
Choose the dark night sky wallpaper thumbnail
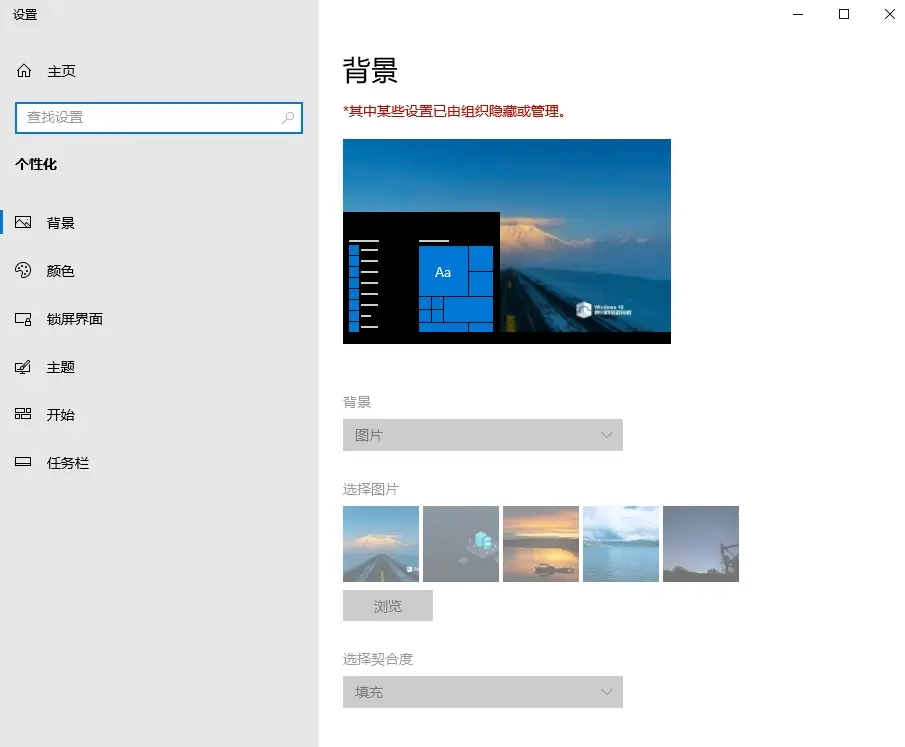pyautogui.click(x=700, y=544)
